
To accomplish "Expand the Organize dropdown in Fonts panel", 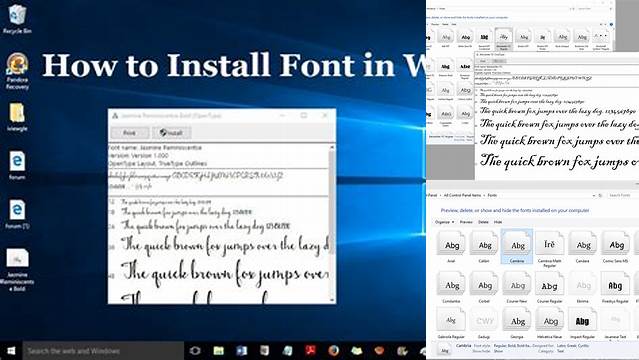I will pyautogui.click(x=444, y=222).
